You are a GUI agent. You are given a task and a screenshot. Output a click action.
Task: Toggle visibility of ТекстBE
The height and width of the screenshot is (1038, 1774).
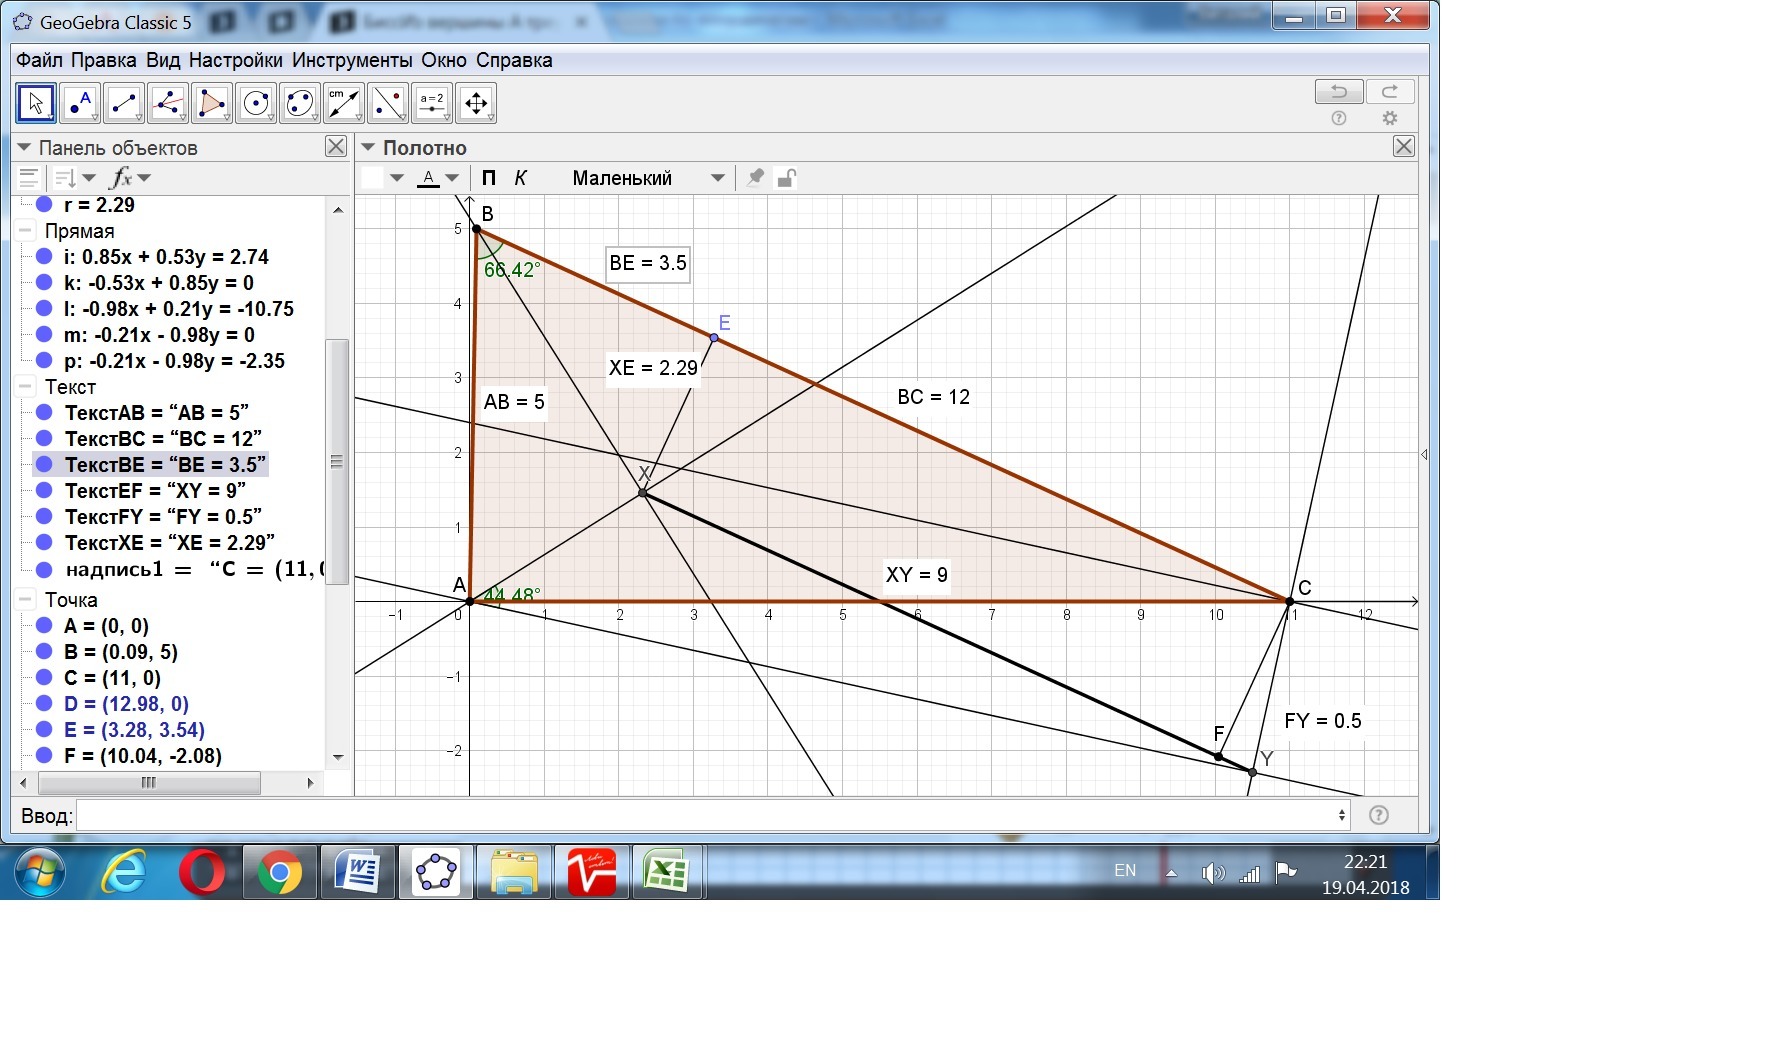(44, 465)
